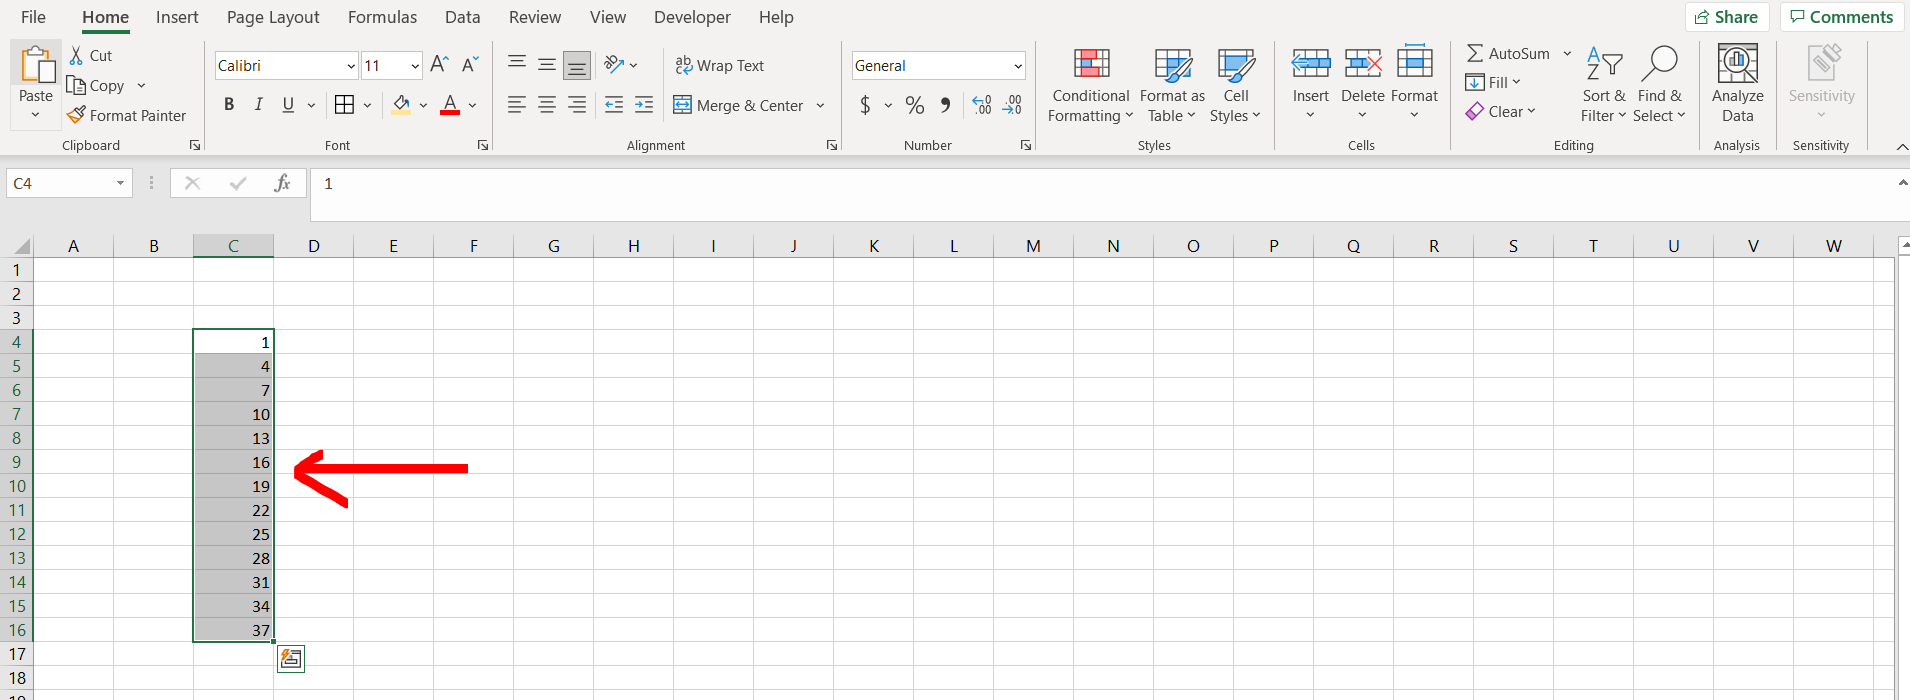
Task: Click the Cut scissors icon
Action: click(x=76, y=55)
